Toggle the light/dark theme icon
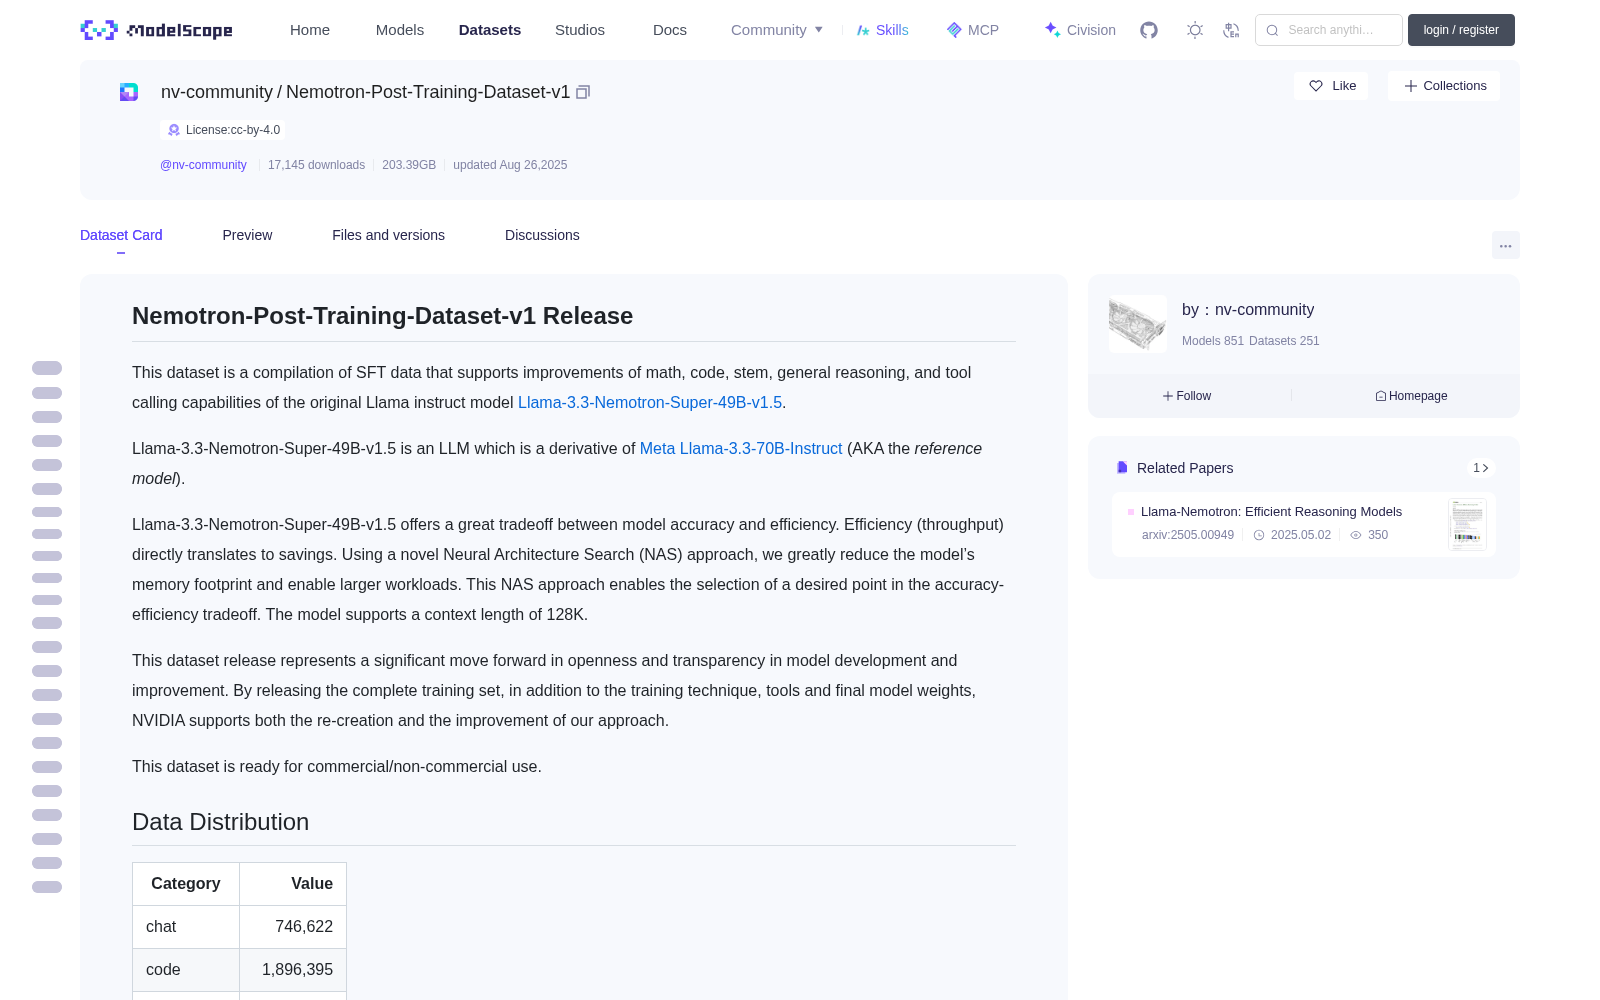1600x1000 pixels. point(1195,30)
